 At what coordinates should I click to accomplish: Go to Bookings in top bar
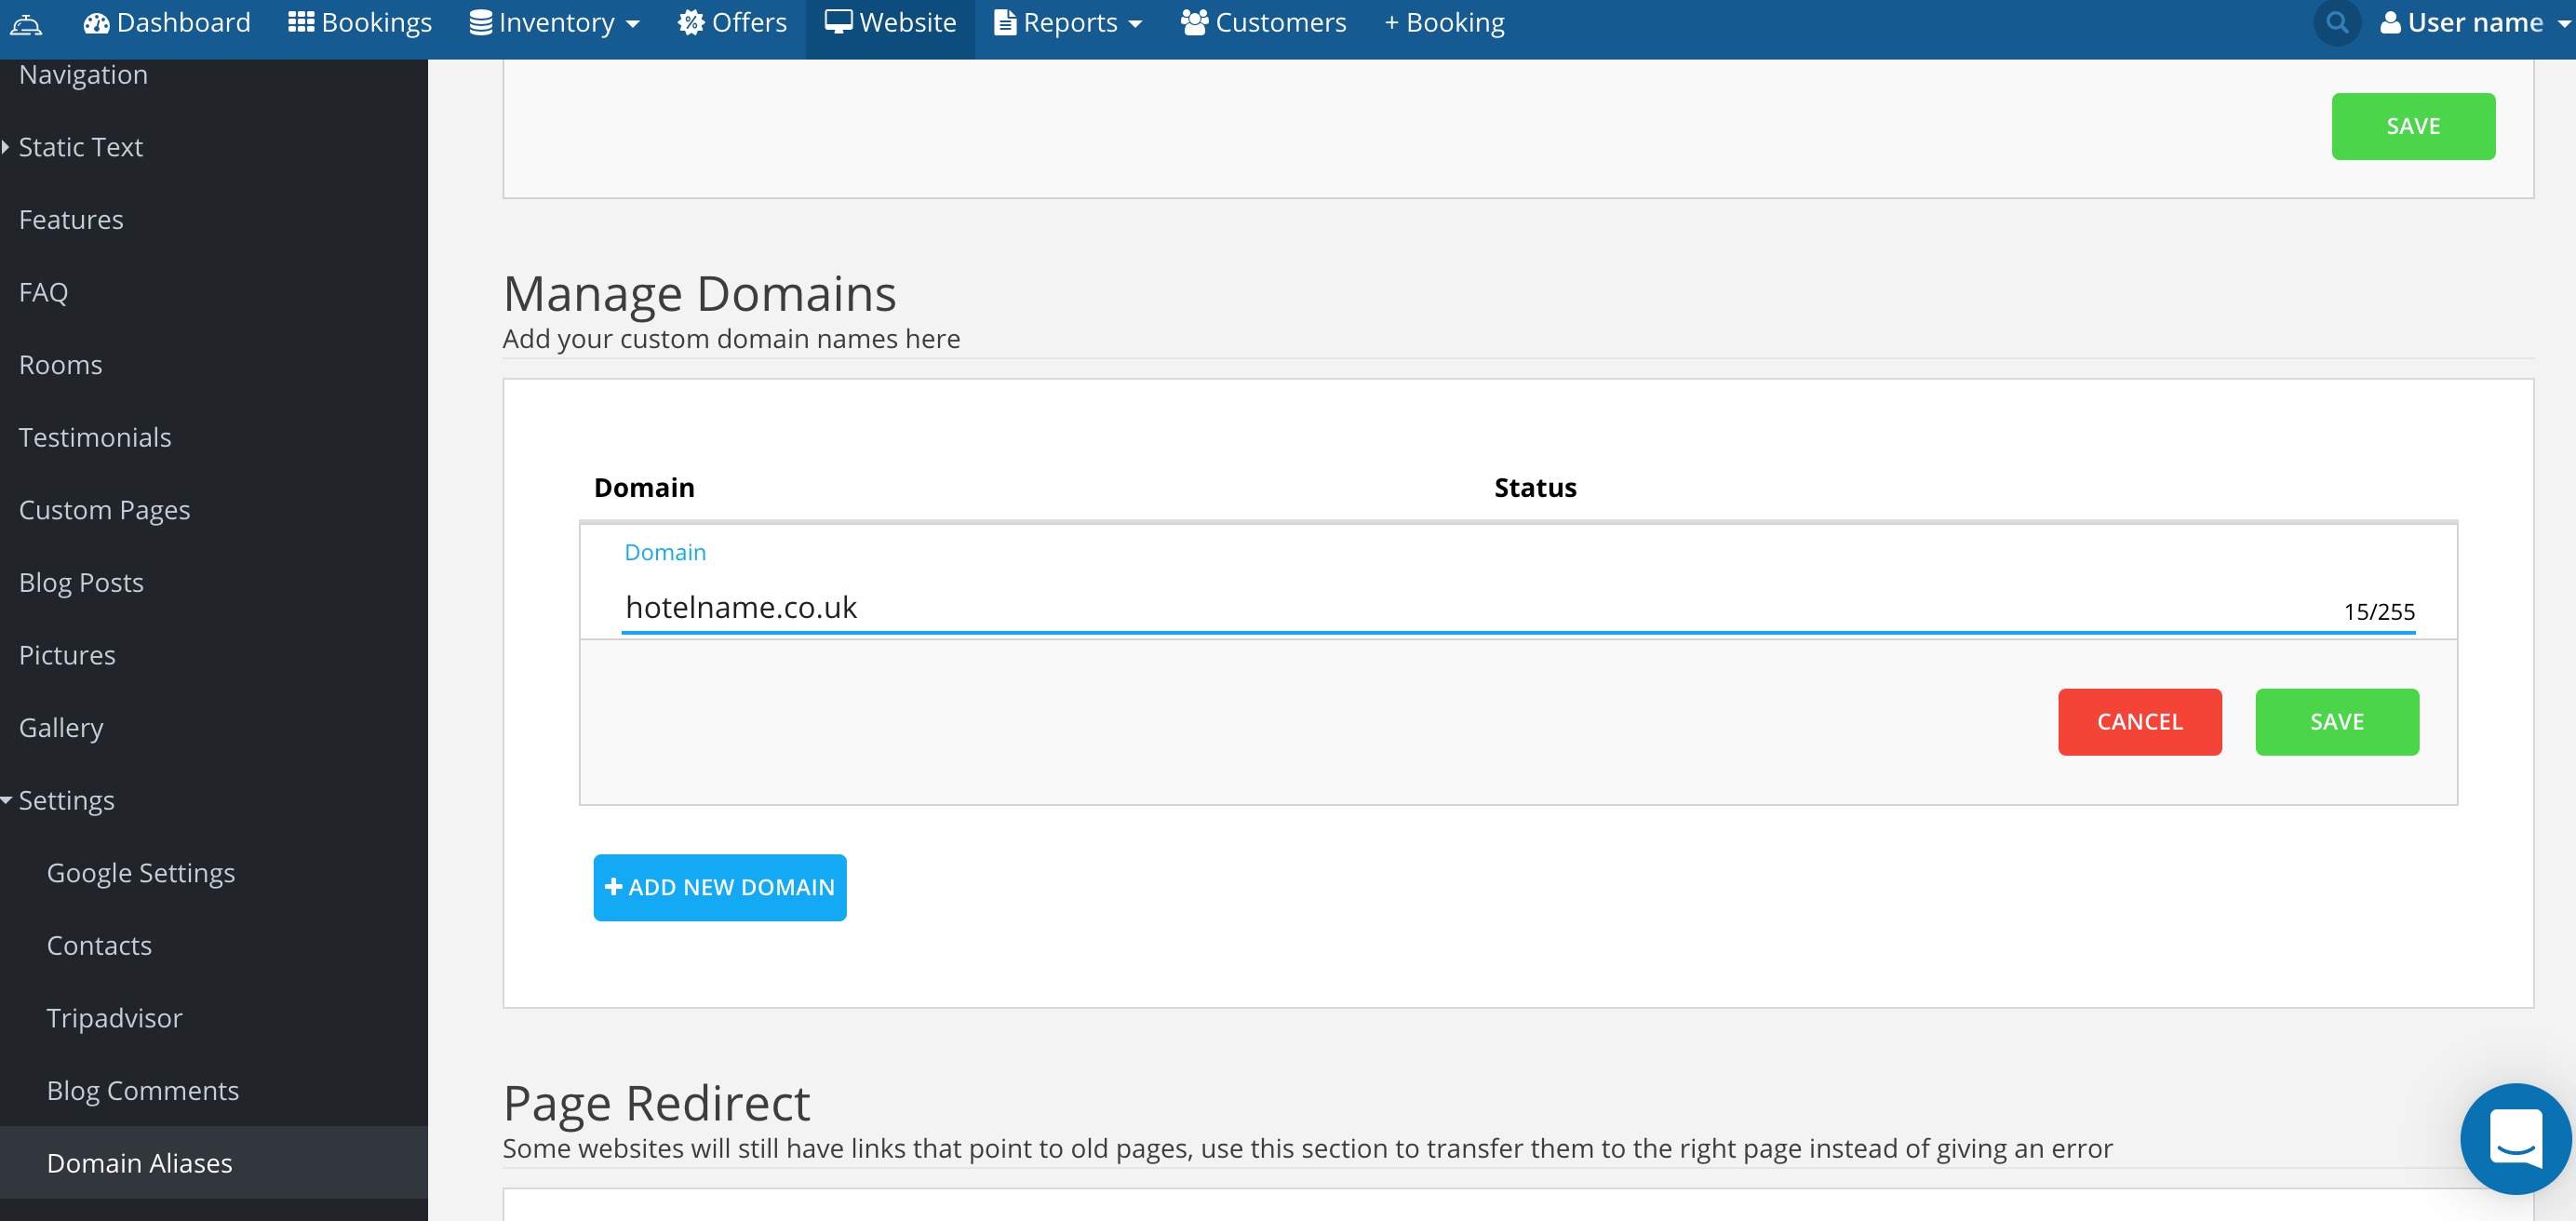tap(360, 22)
